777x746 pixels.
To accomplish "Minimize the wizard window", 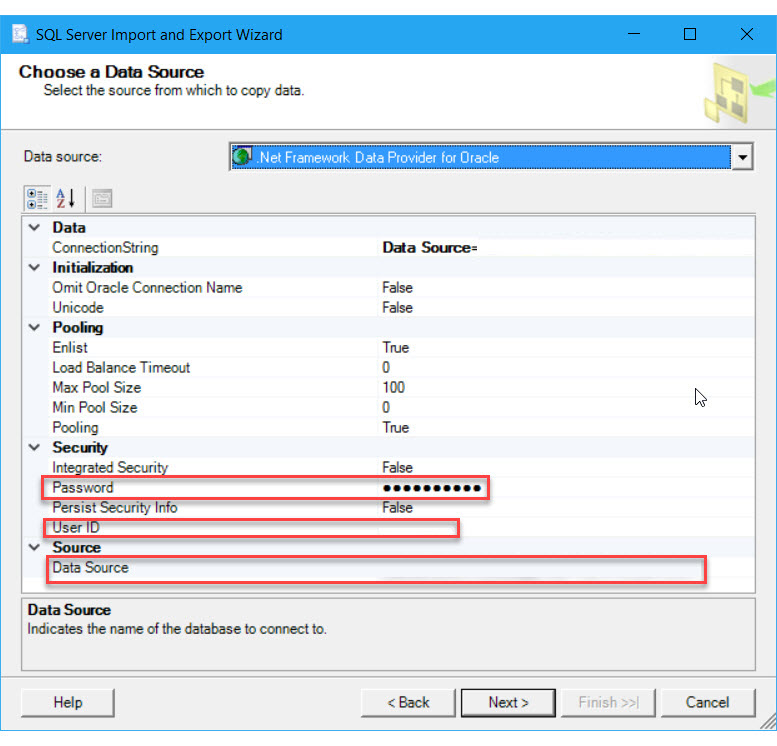I will tap(634, 34).
